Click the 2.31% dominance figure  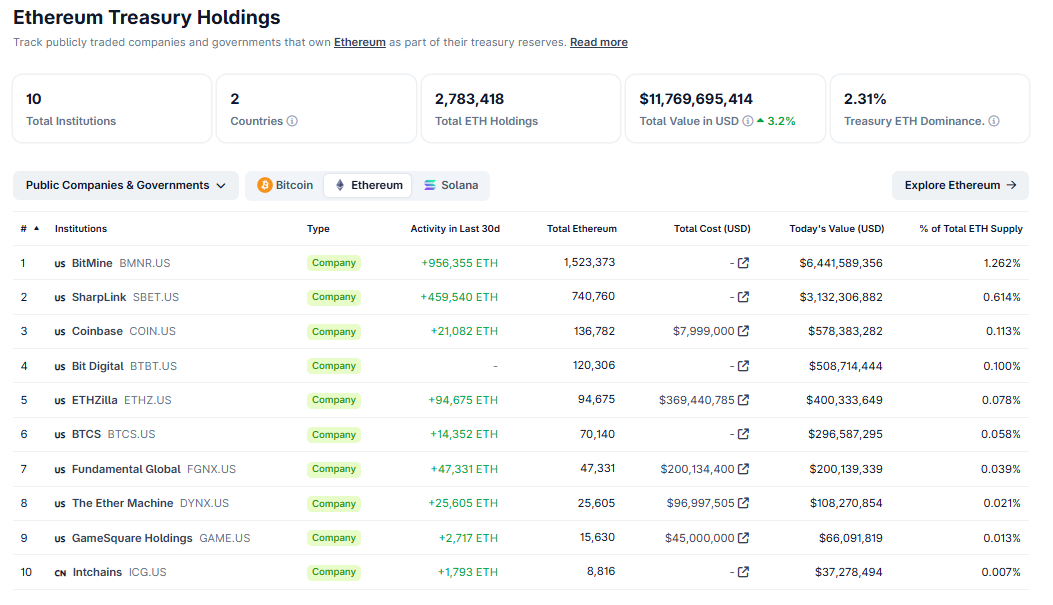865,99
